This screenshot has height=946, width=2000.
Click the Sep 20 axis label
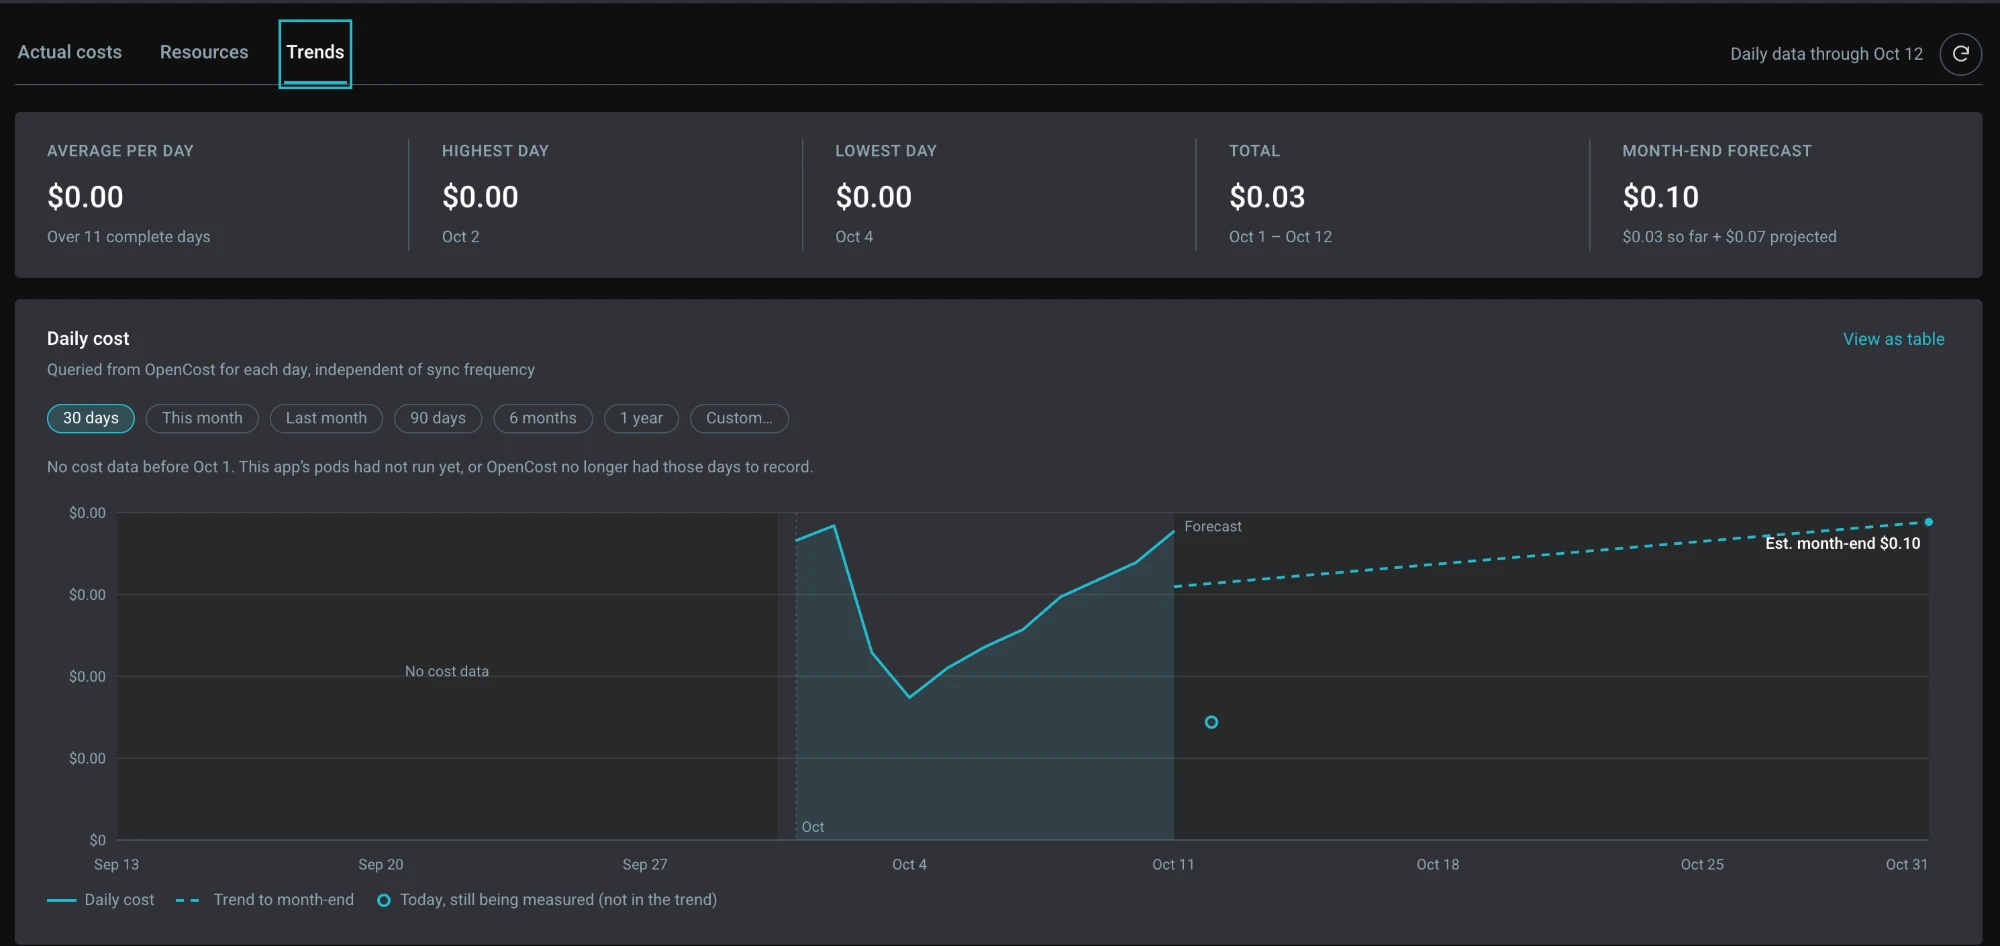(381, 864)
